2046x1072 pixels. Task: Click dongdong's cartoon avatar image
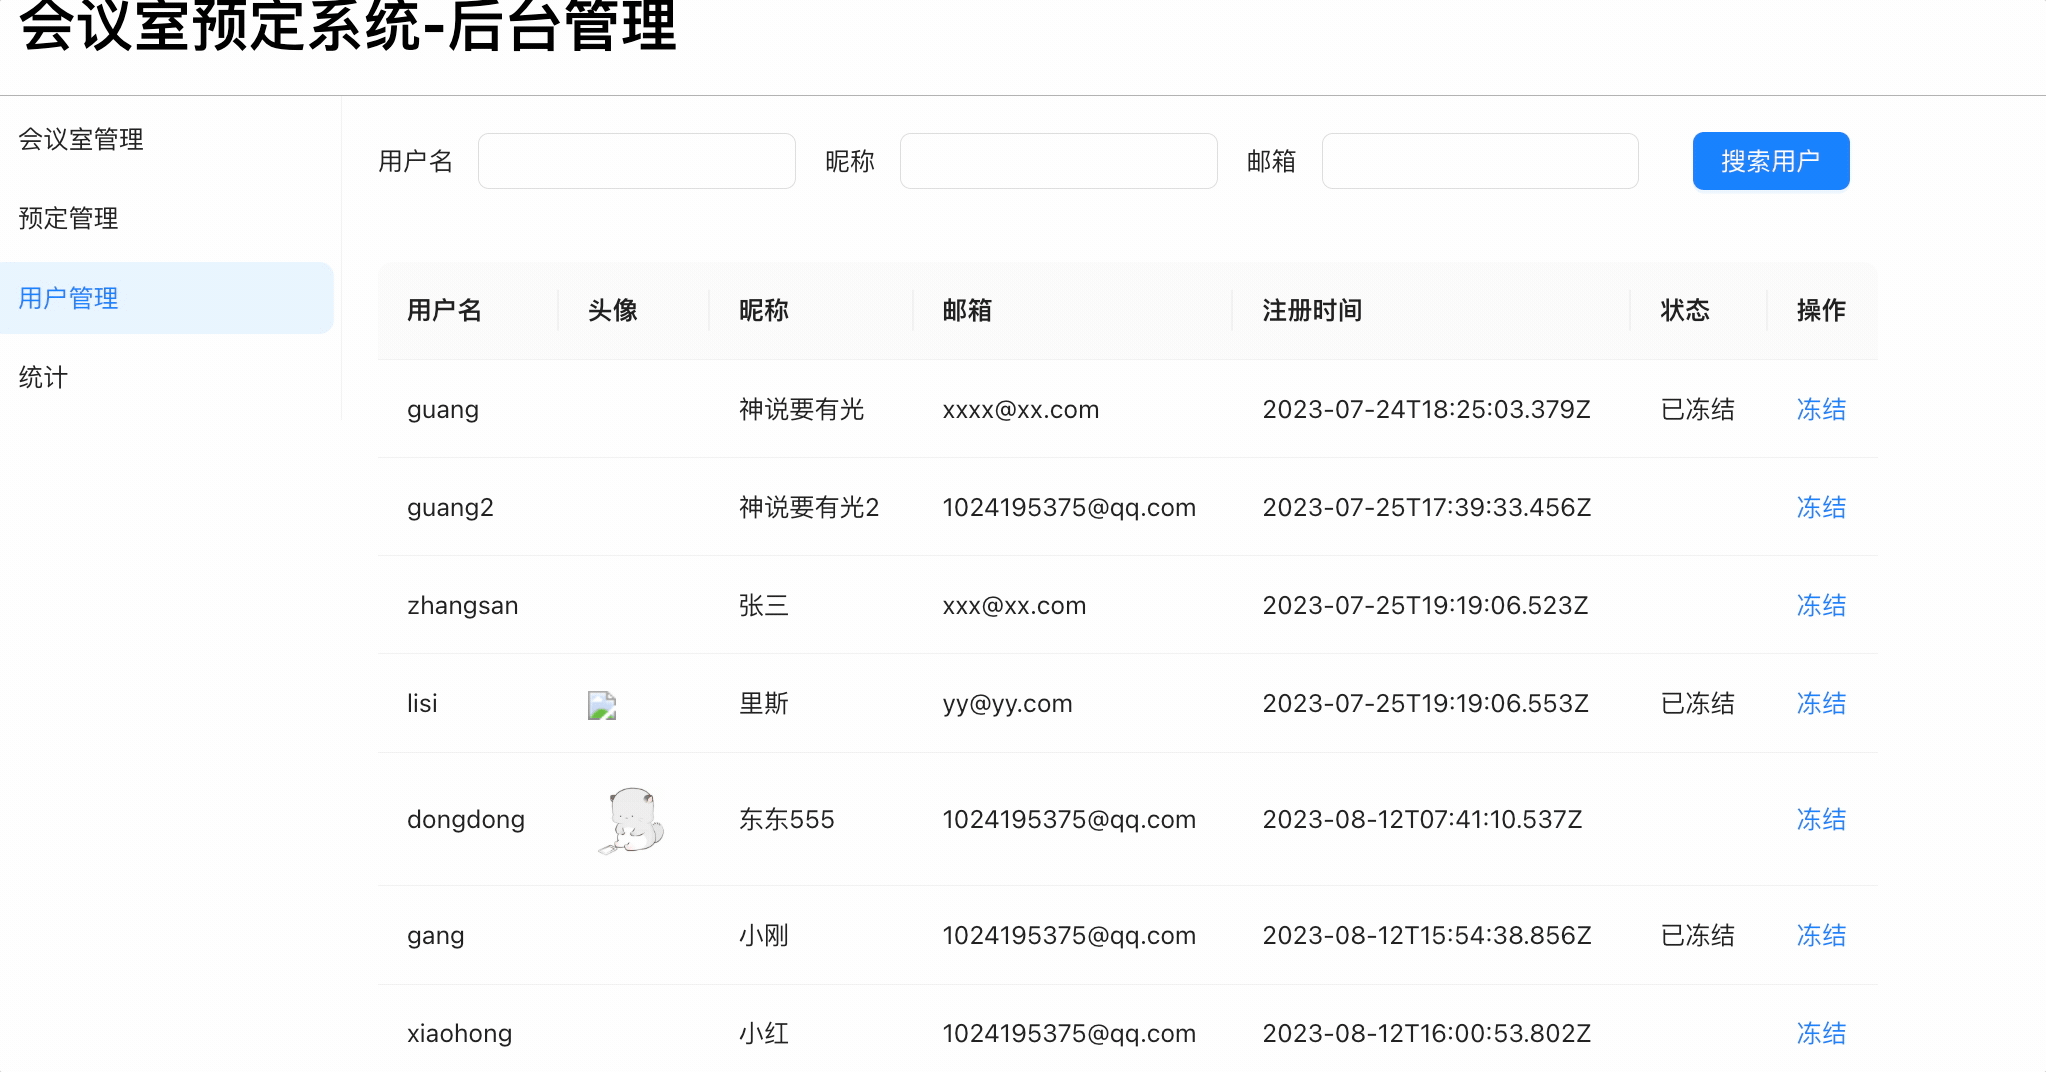[x=632, y=820]
